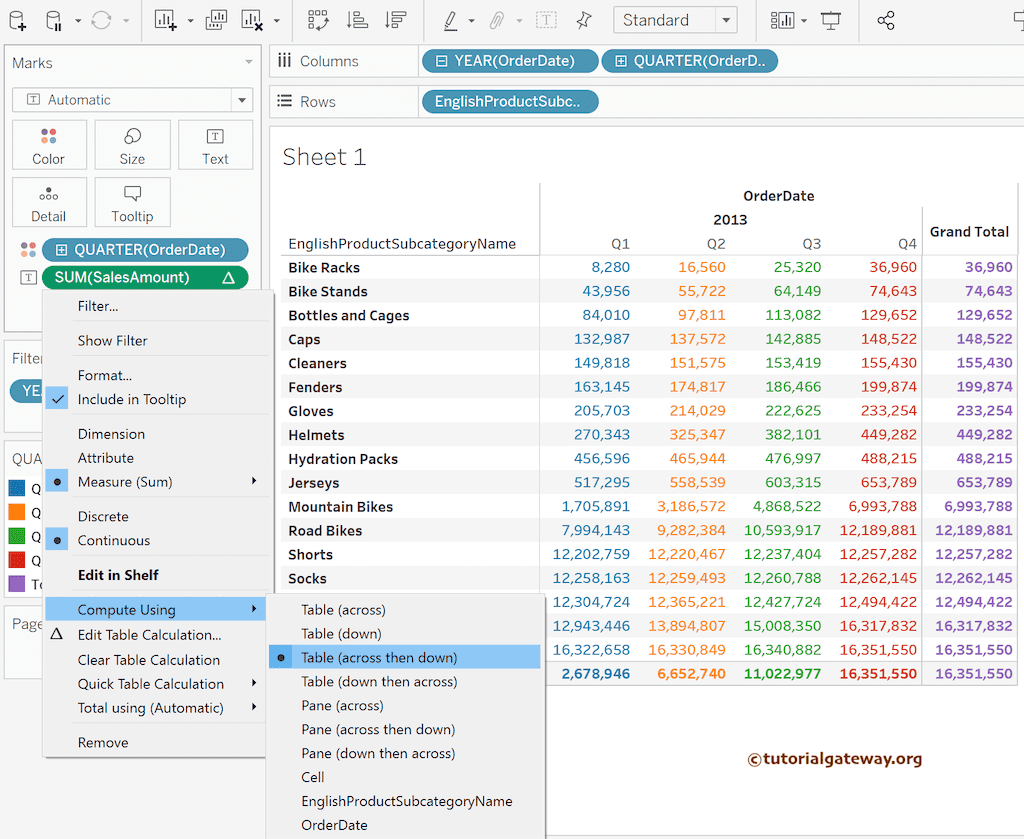
Task: Click the Fix Axes pin icon
Action: tap(583, 20)
